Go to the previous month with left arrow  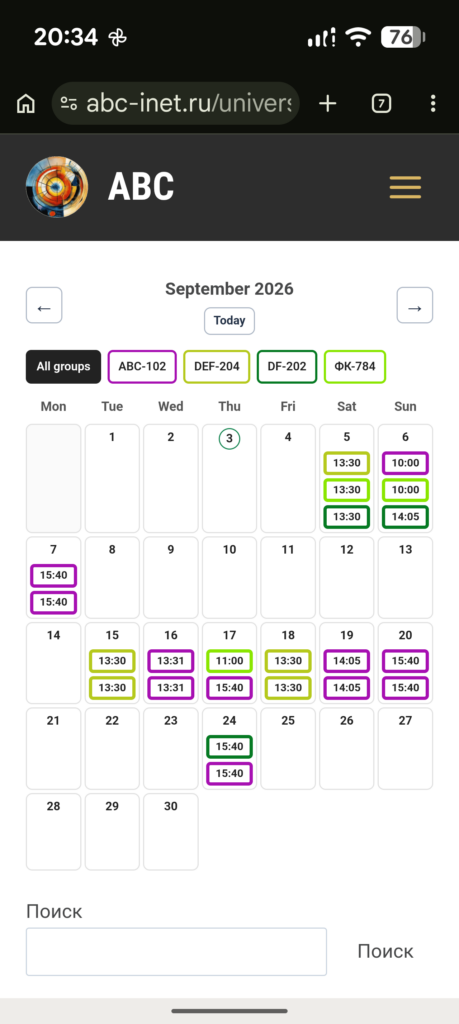point(44,305)
